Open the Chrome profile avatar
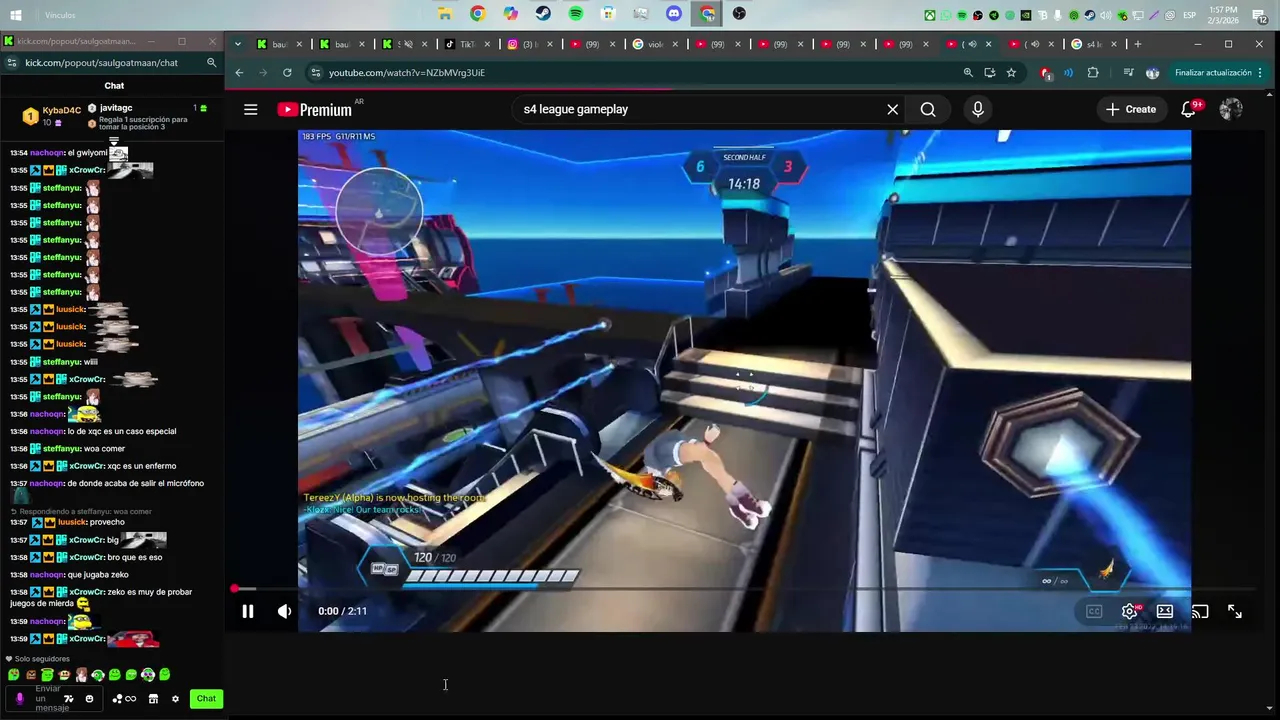The width and height of the screenshot is (1280, 720). (x=1152, y=73)
